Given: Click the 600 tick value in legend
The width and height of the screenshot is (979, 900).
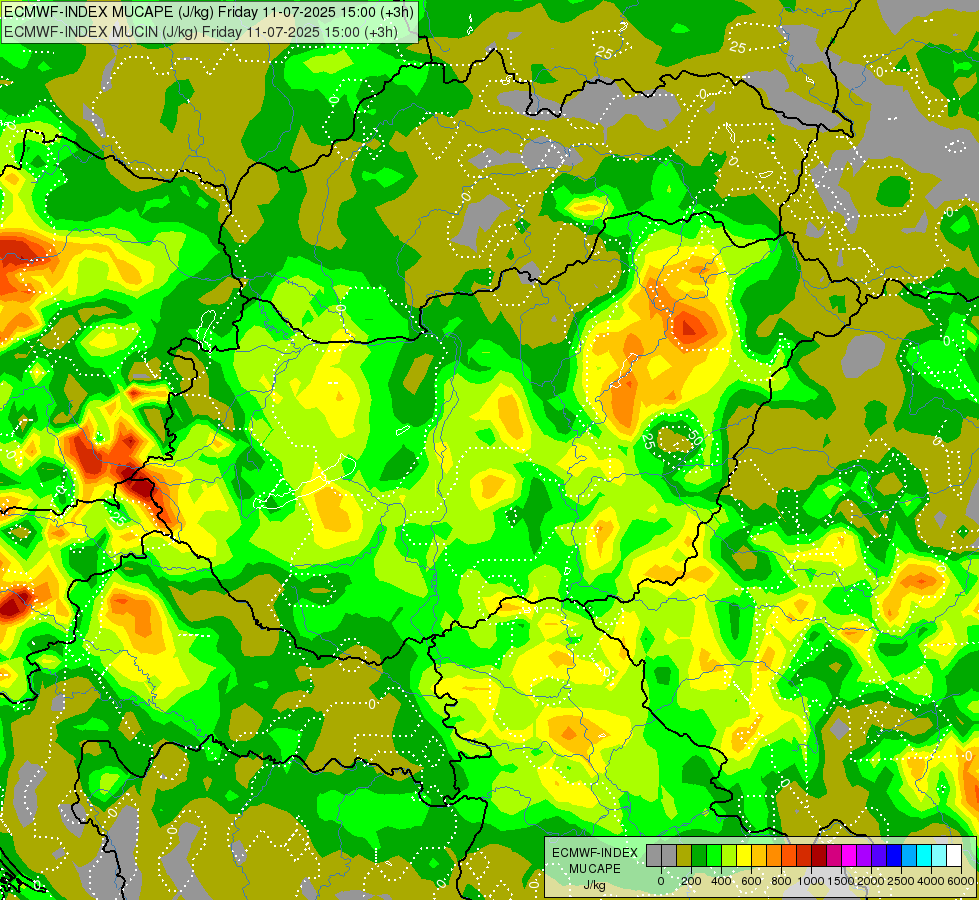Looking at the screenshot, I should pos(751,881).
